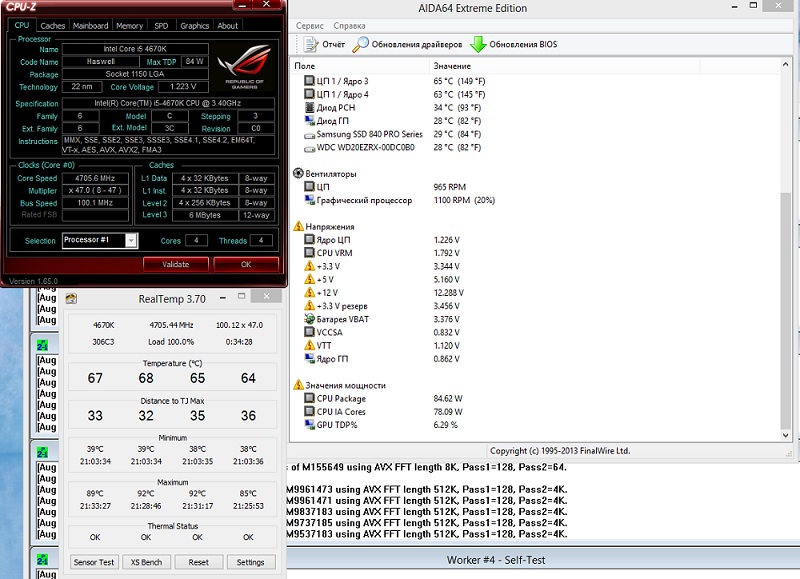
Task: Click the green arrow Обновления BIOS icon
Action: [x=478, y=44]
